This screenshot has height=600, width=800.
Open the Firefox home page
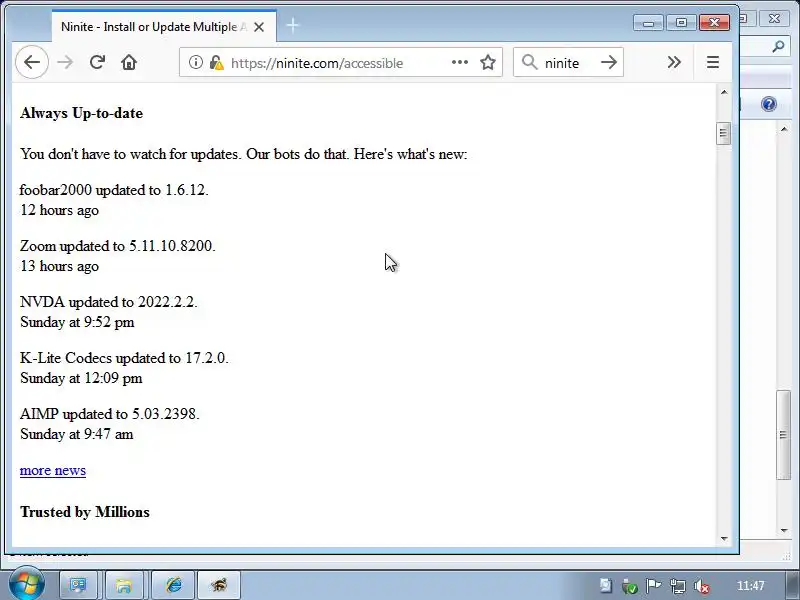pyautogui.click(x=129, y=62)
